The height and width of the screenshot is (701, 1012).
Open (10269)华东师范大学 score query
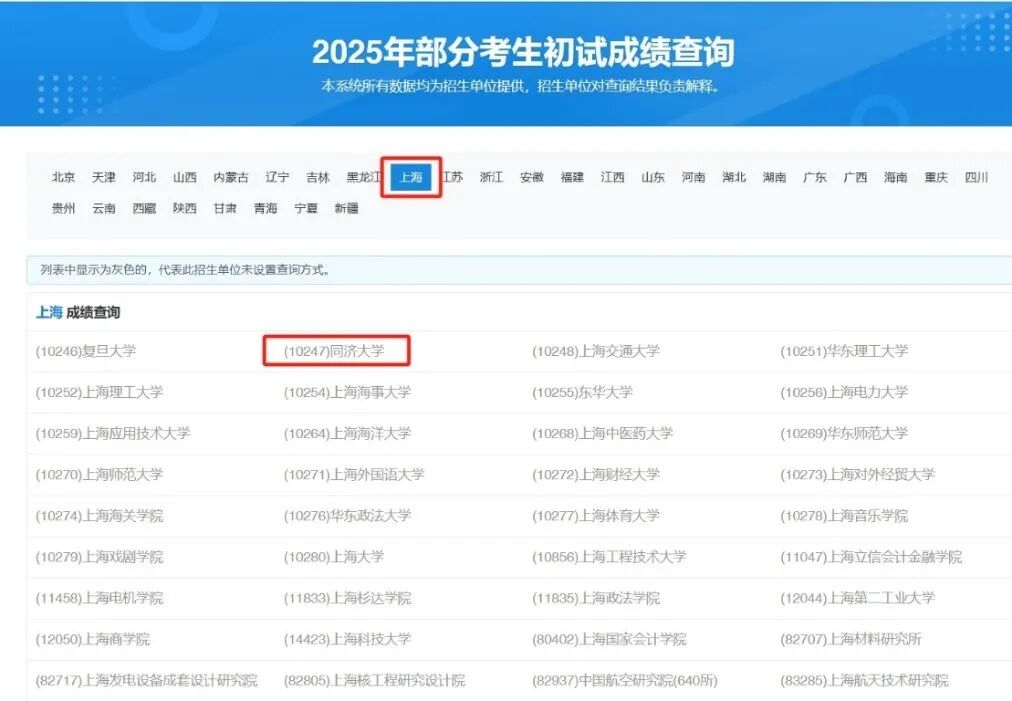point(845,433)
